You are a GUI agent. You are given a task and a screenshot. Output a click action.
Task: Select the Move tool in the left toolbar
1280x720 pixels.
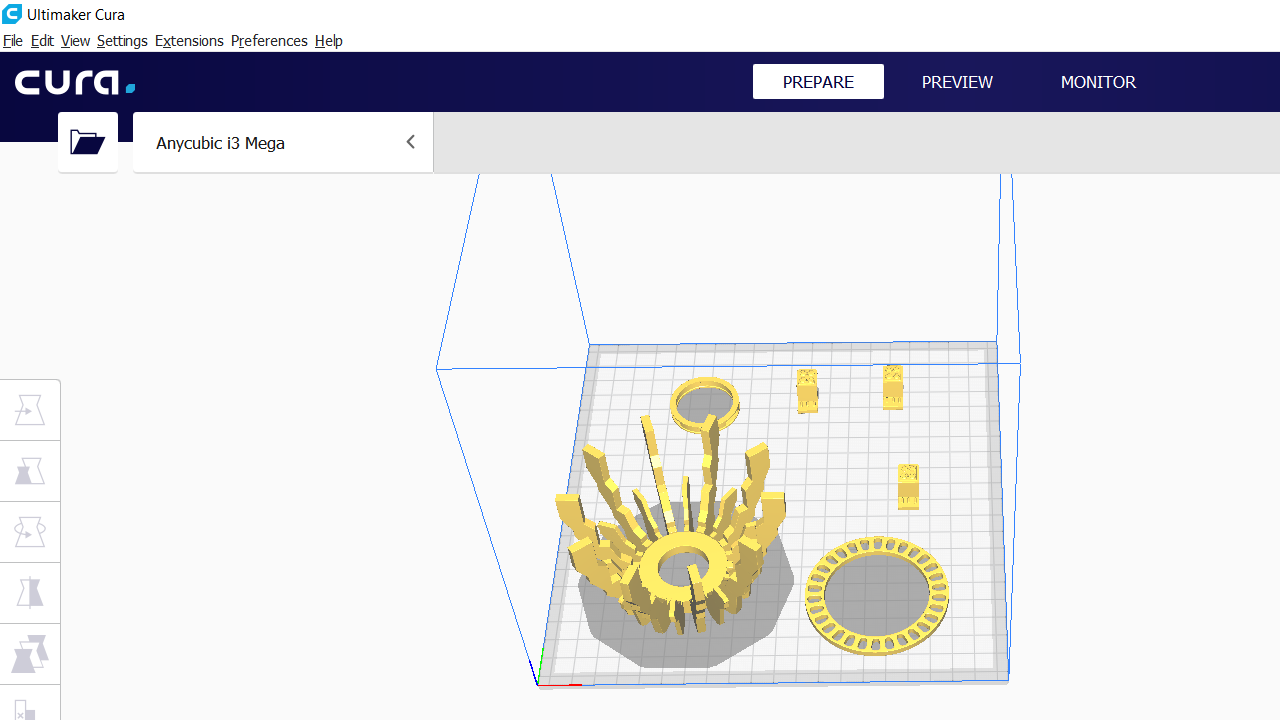tap(30, 410)
